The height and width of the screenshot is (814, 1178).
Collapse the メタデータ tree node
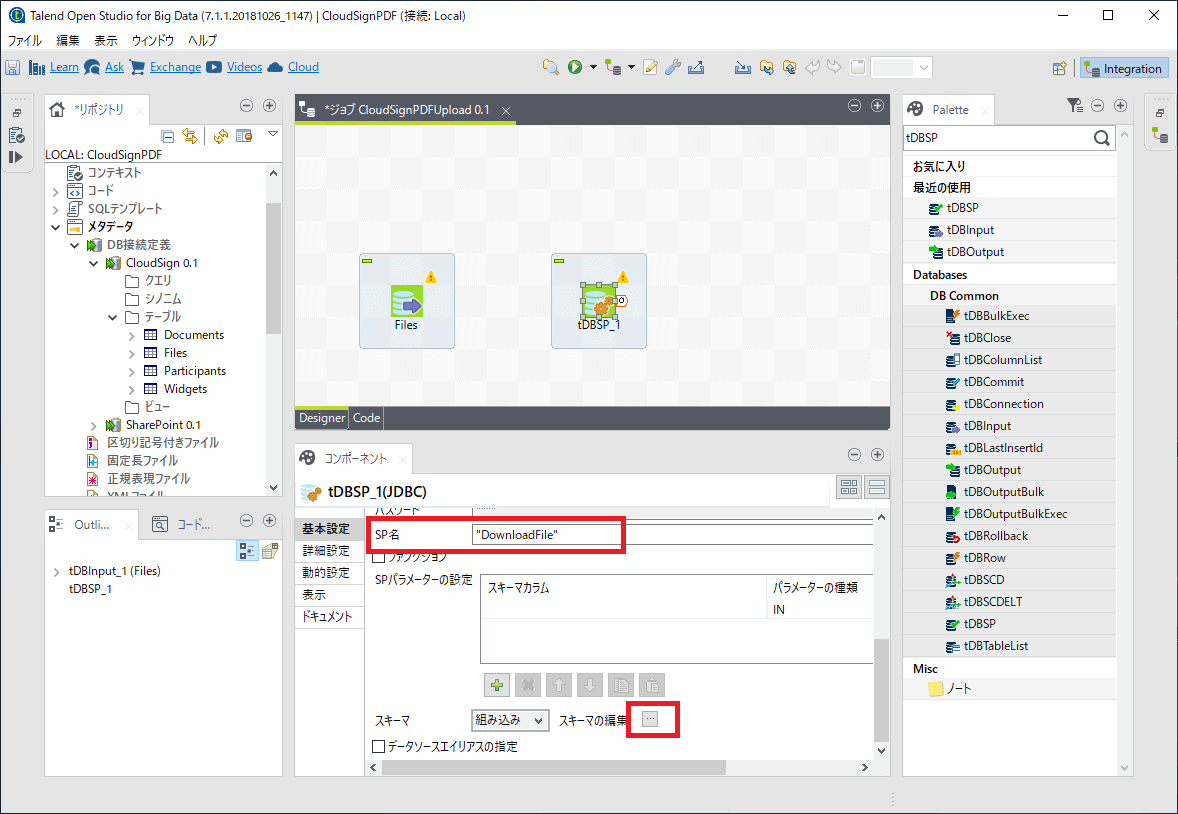(56, 227)
